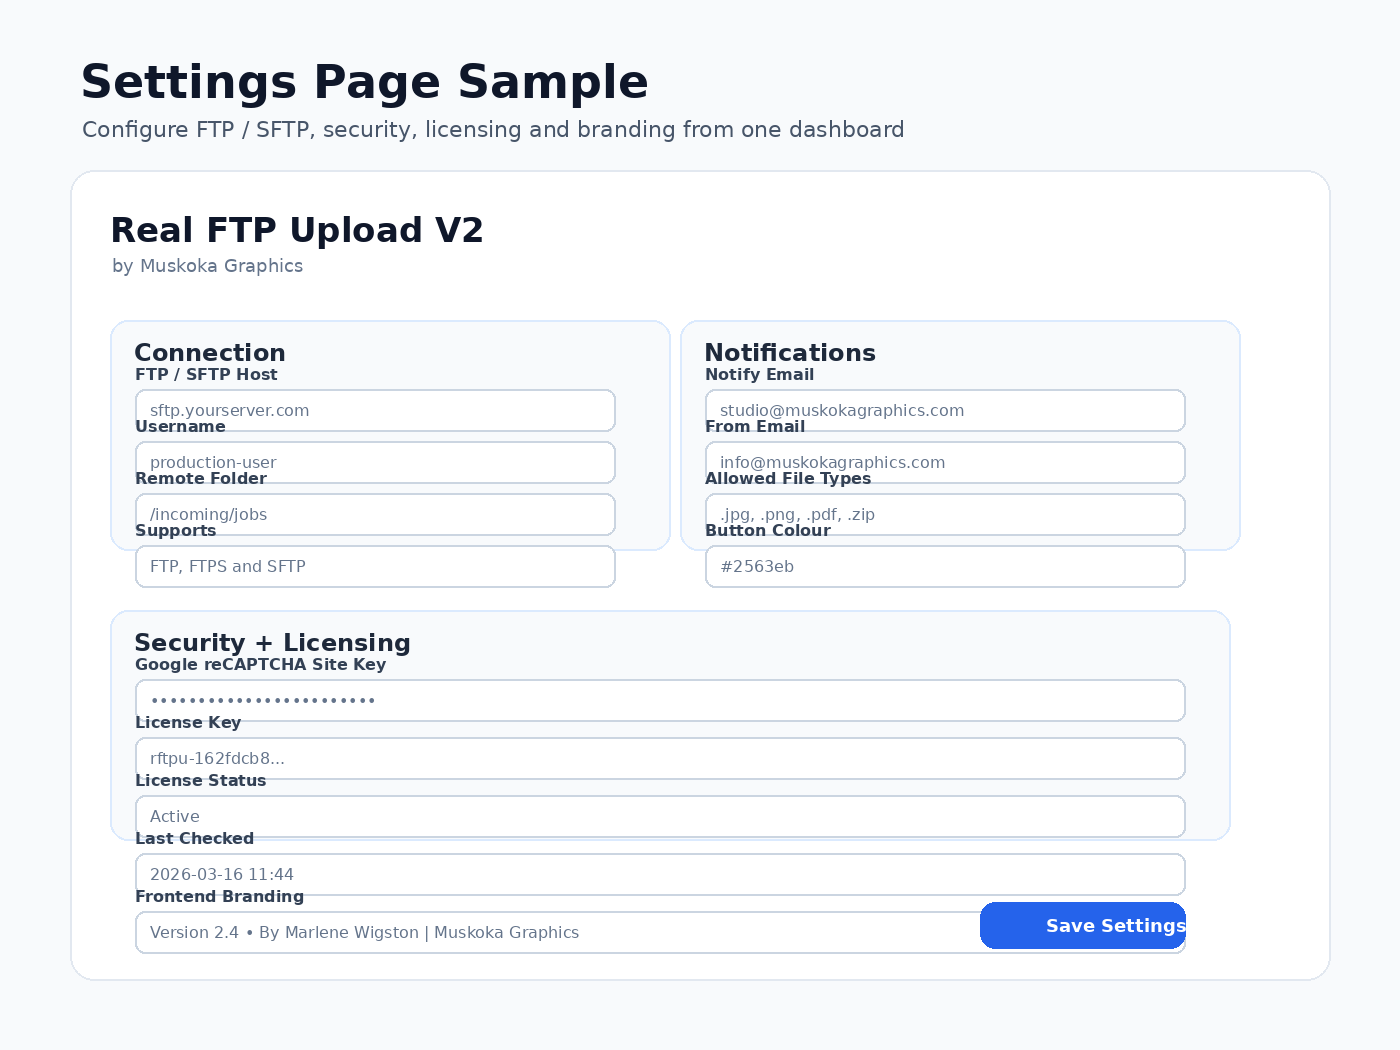The image size is (1400, 1050).
Task: Click the From Email input
Action: pos(945,463)
